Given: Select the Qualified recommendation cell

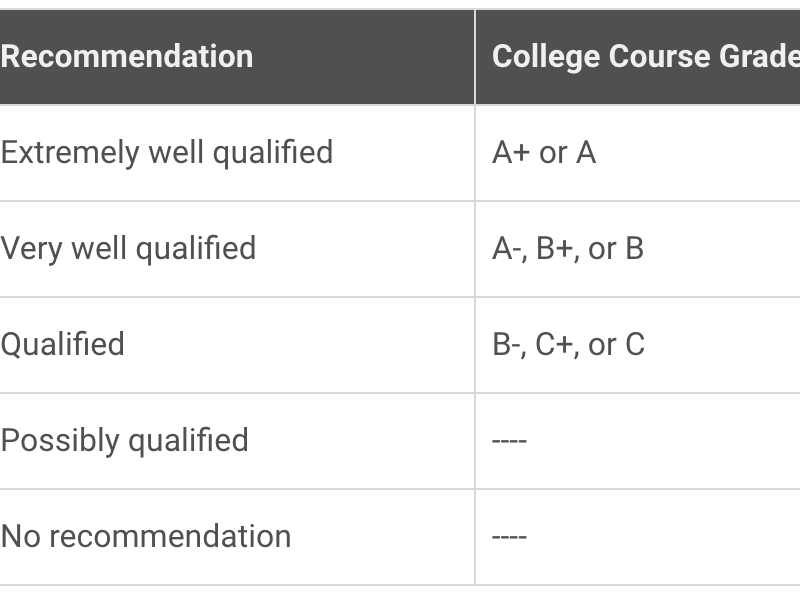Looking at the screenshot, I should (237, 344).
